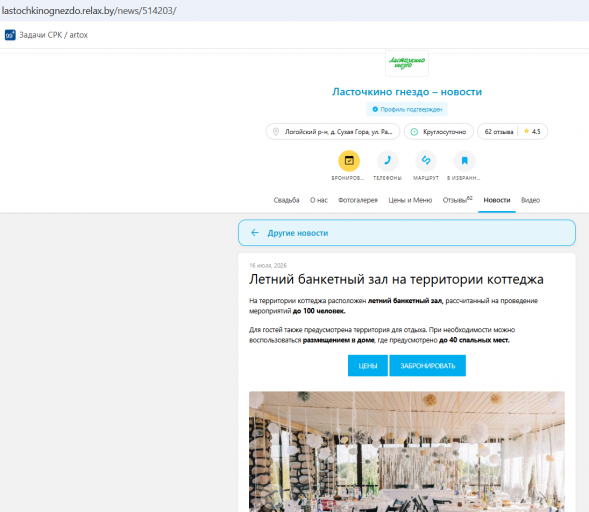
Task: Click bold text 'до 100 человек'
Action: [x=319, y=311]
